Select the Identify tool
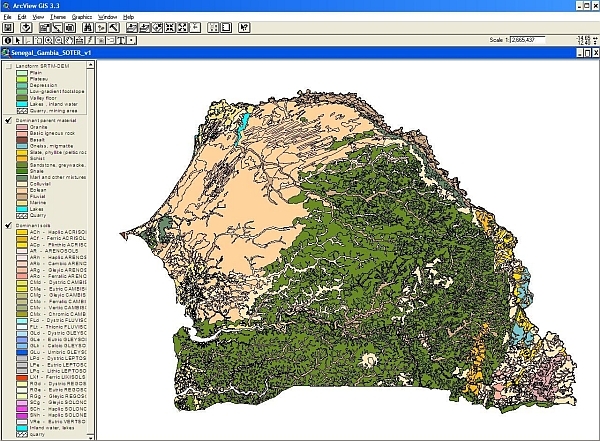The height and width of the screenshot is (441, 600). [8, 41]
